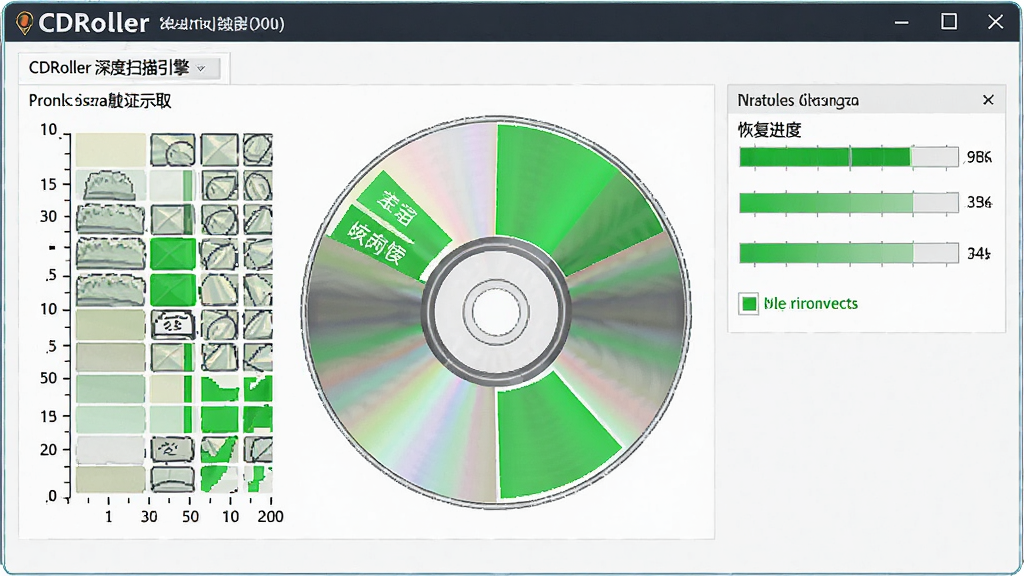Select the bright green sector at disc bottom
Screen dimensions: 1024x576
coord(555,436)
